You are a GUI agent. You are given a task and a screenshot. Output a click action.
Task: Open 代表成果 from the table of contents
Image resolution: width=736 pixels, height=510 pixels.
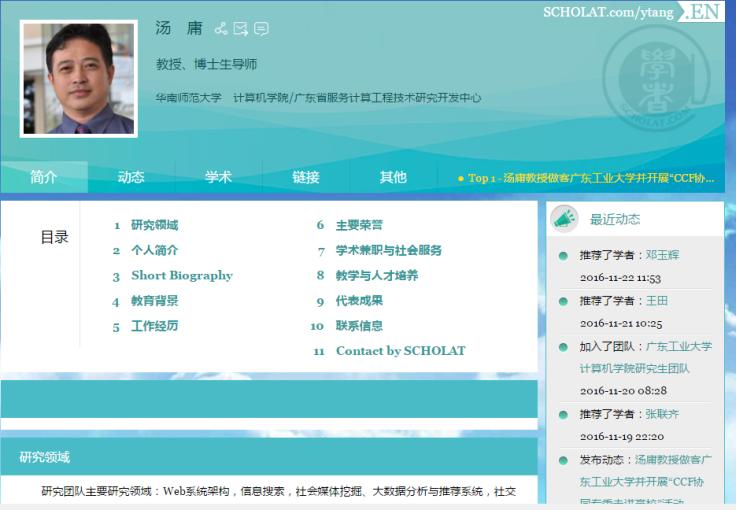359,300
